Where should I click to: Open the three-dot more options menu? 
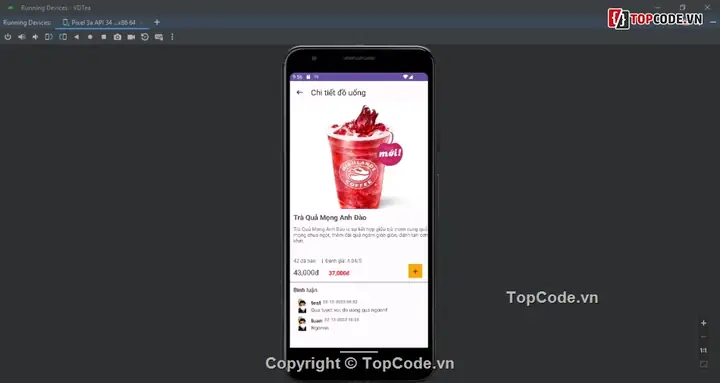click(172, 37)
